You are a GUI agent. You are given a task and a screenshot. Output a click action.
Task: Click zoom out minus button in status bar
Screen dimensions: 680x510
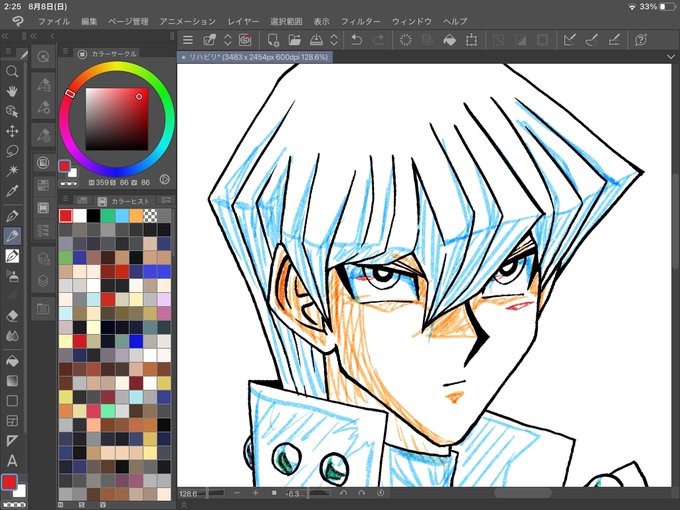click(x=237, y=493)
